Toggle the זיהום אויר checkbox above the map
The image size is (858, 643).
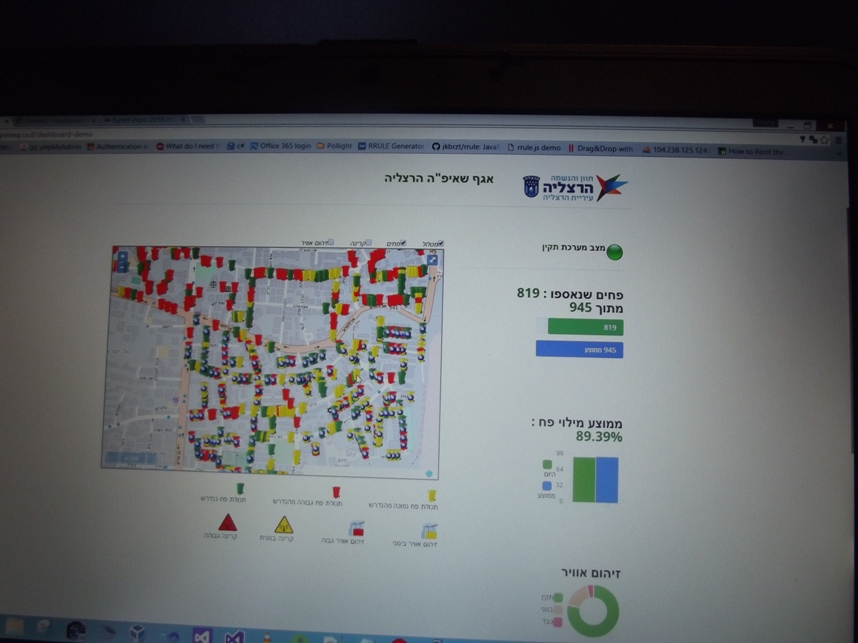click(330, 242)
